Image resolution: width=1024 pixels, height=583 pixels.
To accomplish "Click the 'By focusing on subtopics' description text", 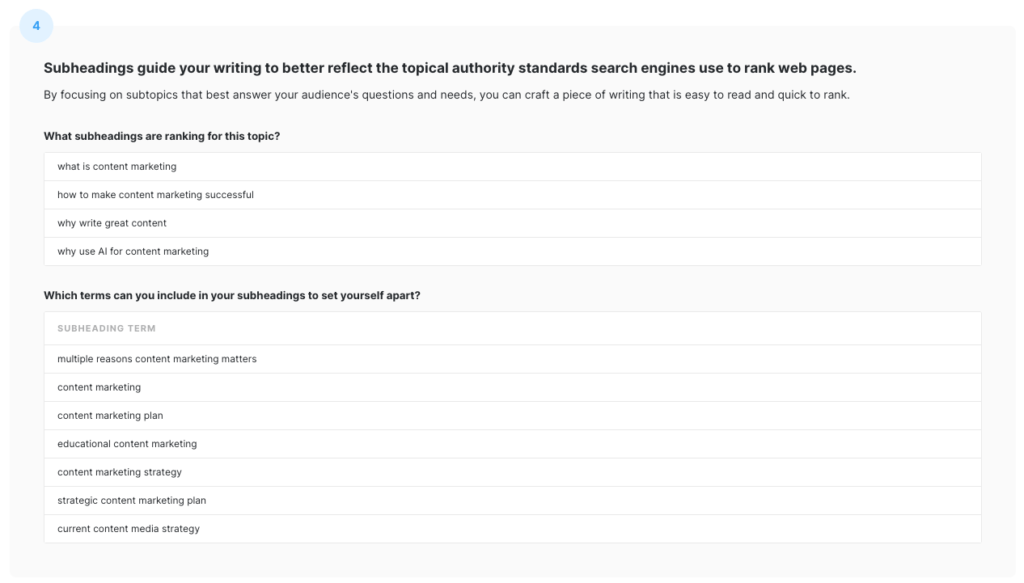I will point(447,95).
